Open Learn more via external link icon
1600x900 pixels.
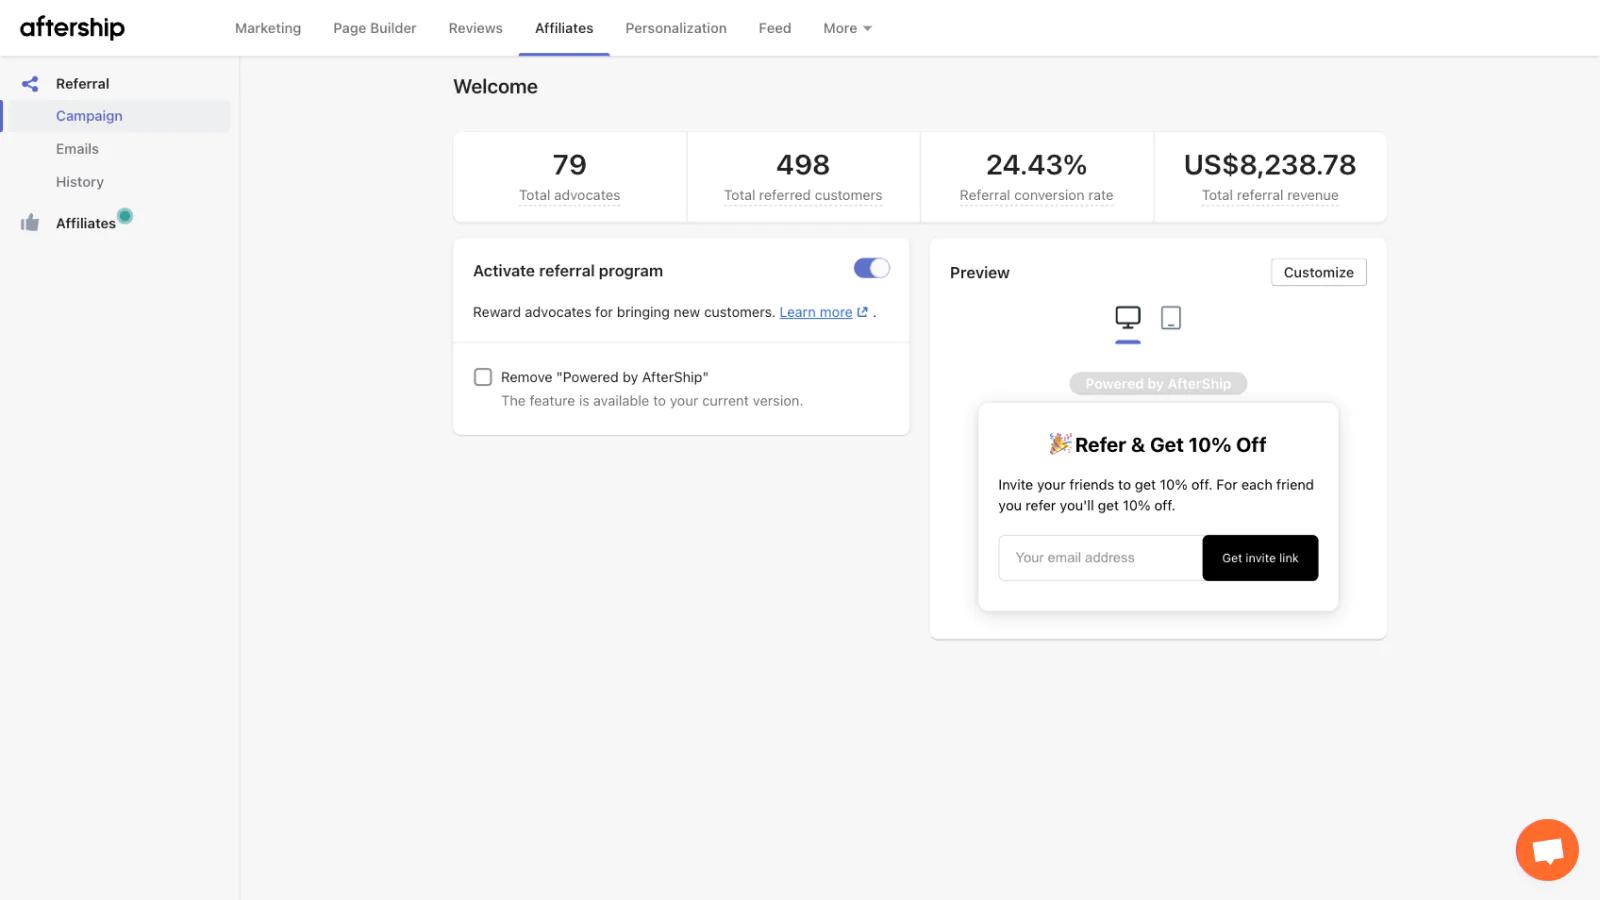tap(862, 311)
